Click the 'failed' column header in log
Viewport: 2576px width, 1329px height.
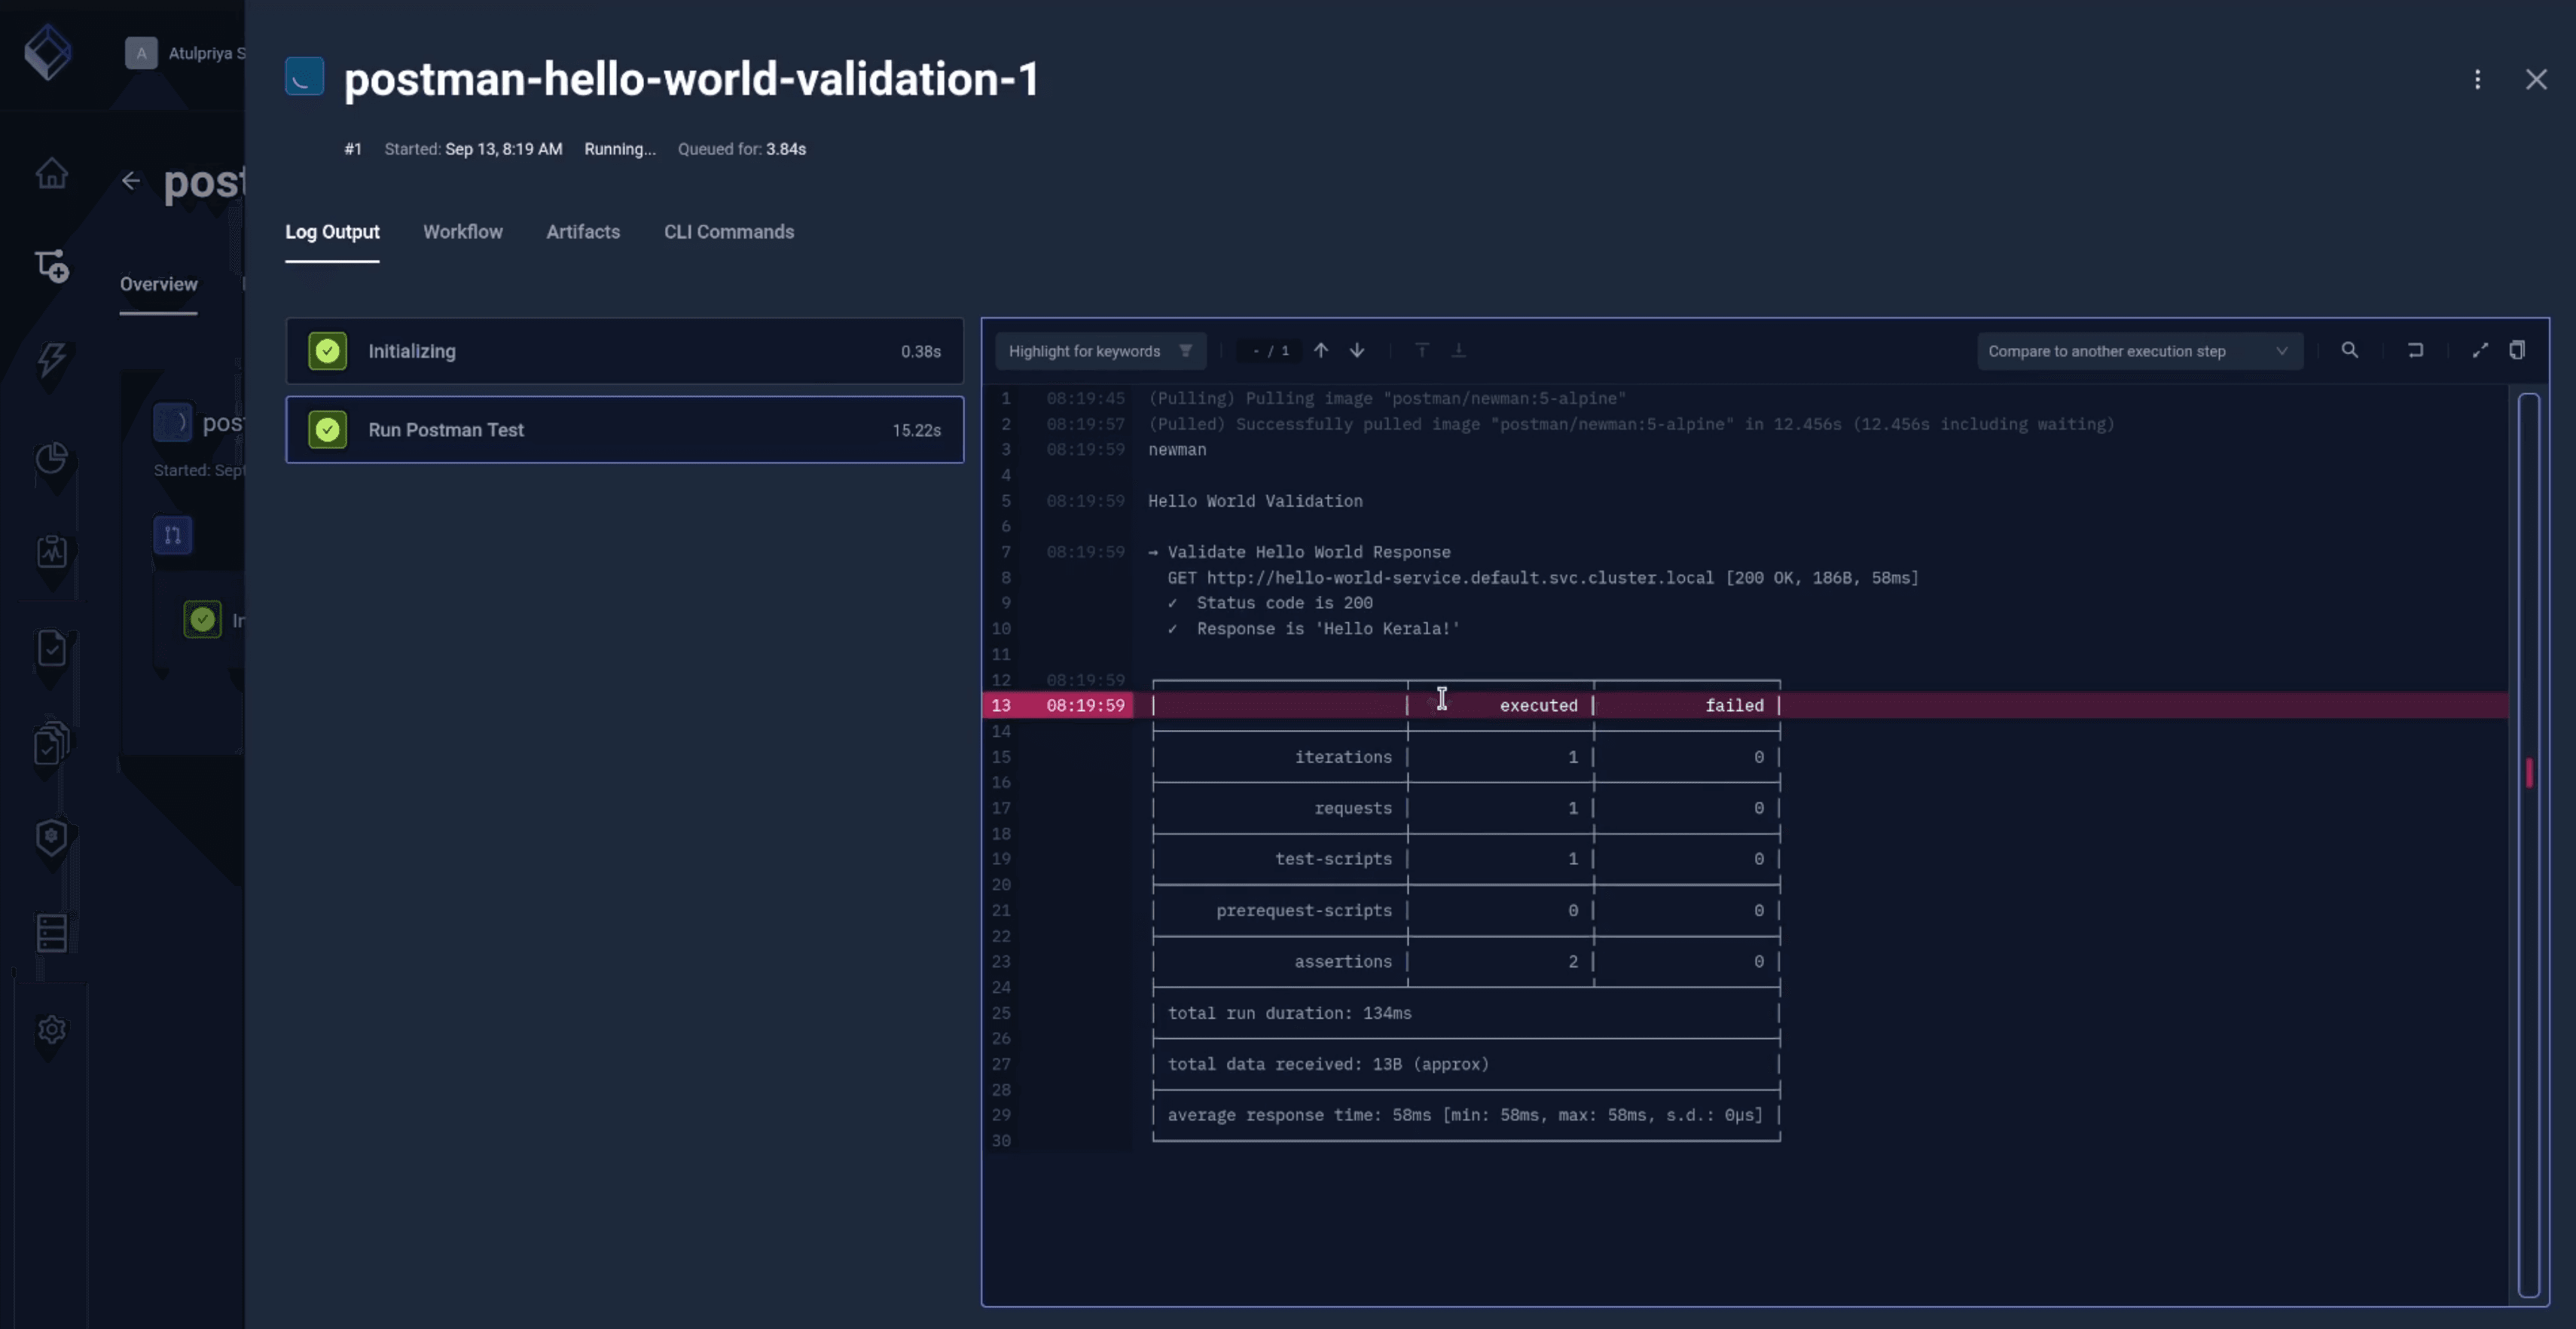[1734, 706]
